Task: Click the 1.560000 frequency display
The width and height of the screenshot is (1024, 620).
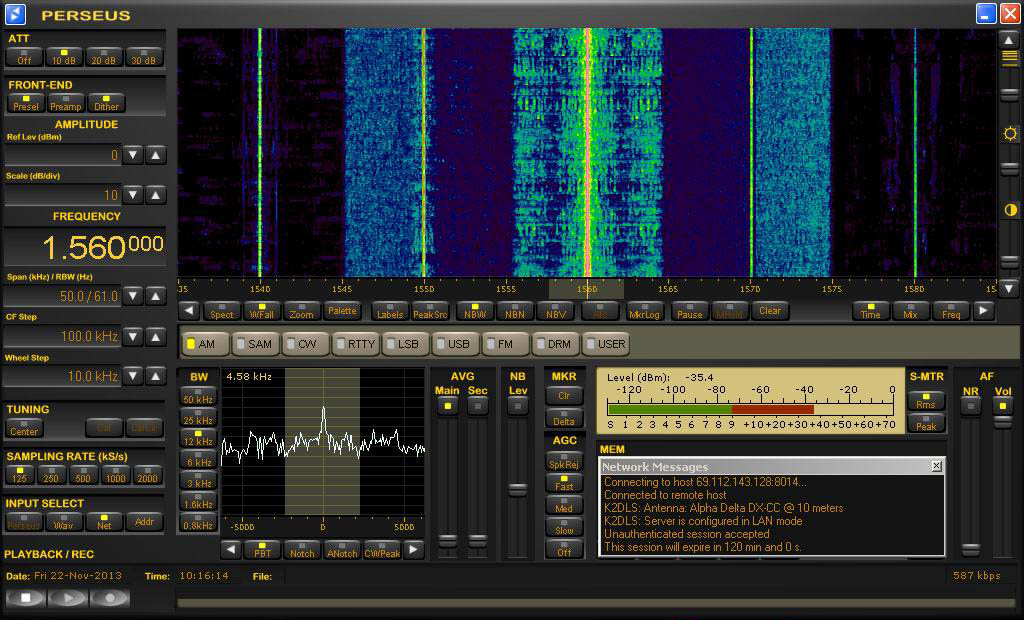Action: pyautogui.click(x=85, y=246)
